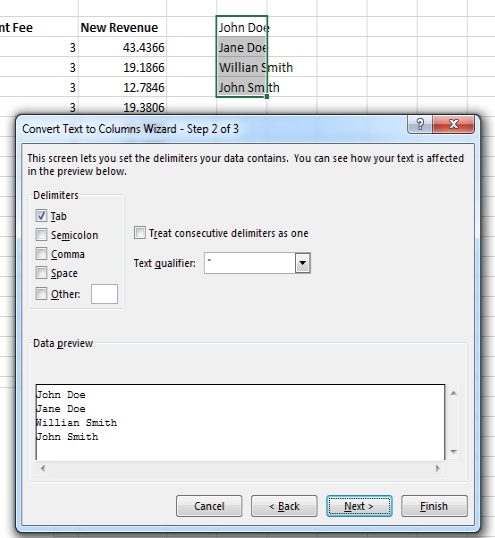
Task: Enable the Comma delimiter checkbox
Action: point(41,254)
